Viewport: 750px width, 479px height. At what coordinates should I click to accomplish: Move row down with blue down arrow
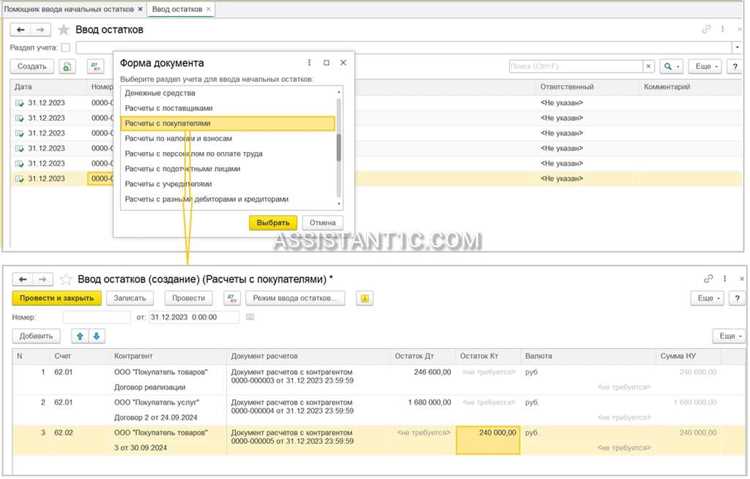(x=97, y=336)
